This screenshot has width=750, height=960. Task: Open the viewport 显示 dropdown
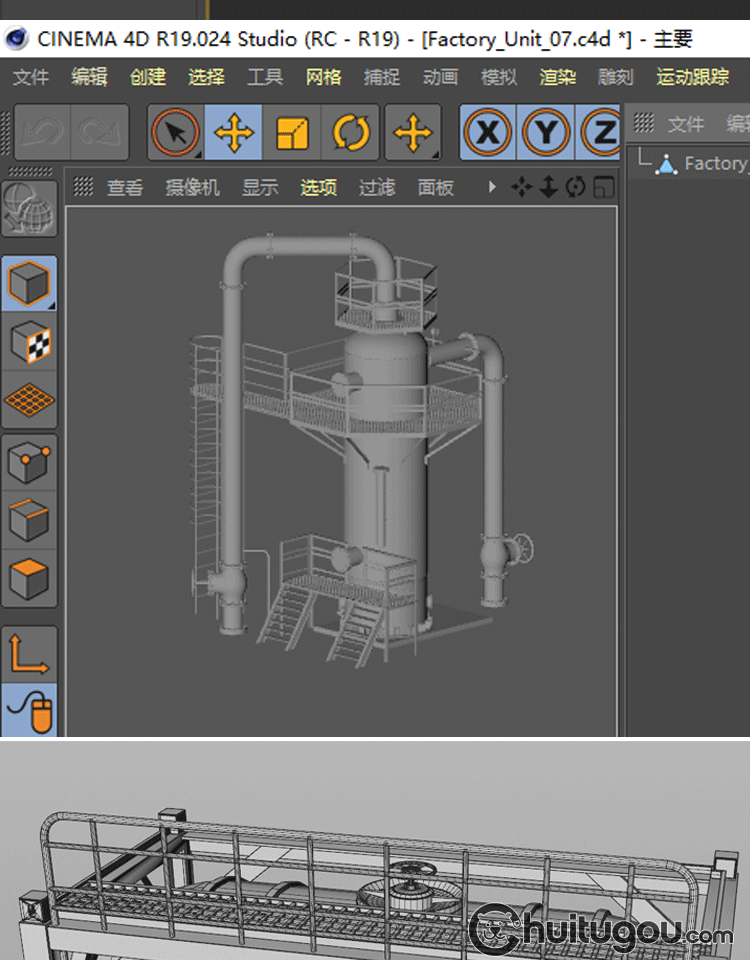pyautogui.click(x=260, y=187)
